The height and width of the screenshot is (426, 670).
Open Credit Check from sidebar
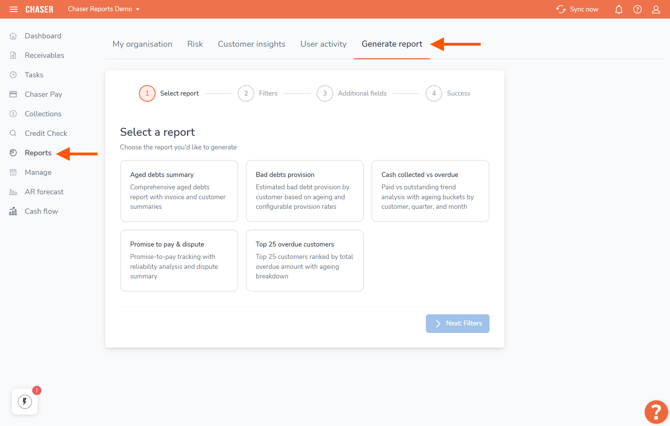[x=46, y=133]
